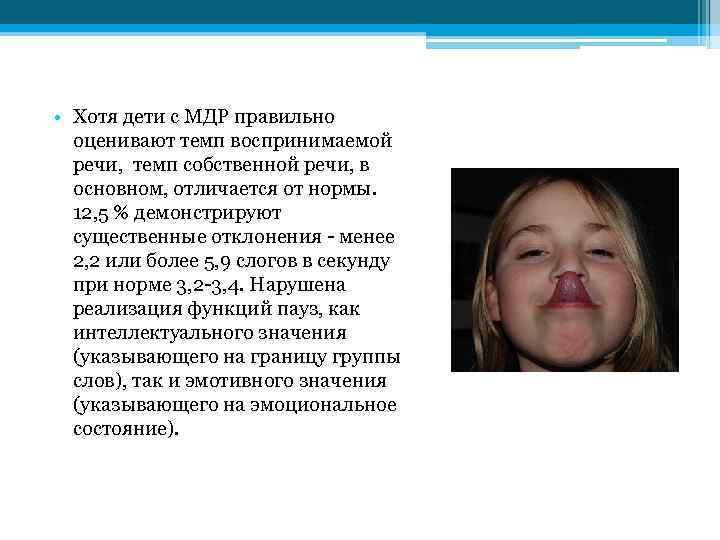
Task: Click the text line starting "Хотя дети с МДР"
Action: coord(204,117)
